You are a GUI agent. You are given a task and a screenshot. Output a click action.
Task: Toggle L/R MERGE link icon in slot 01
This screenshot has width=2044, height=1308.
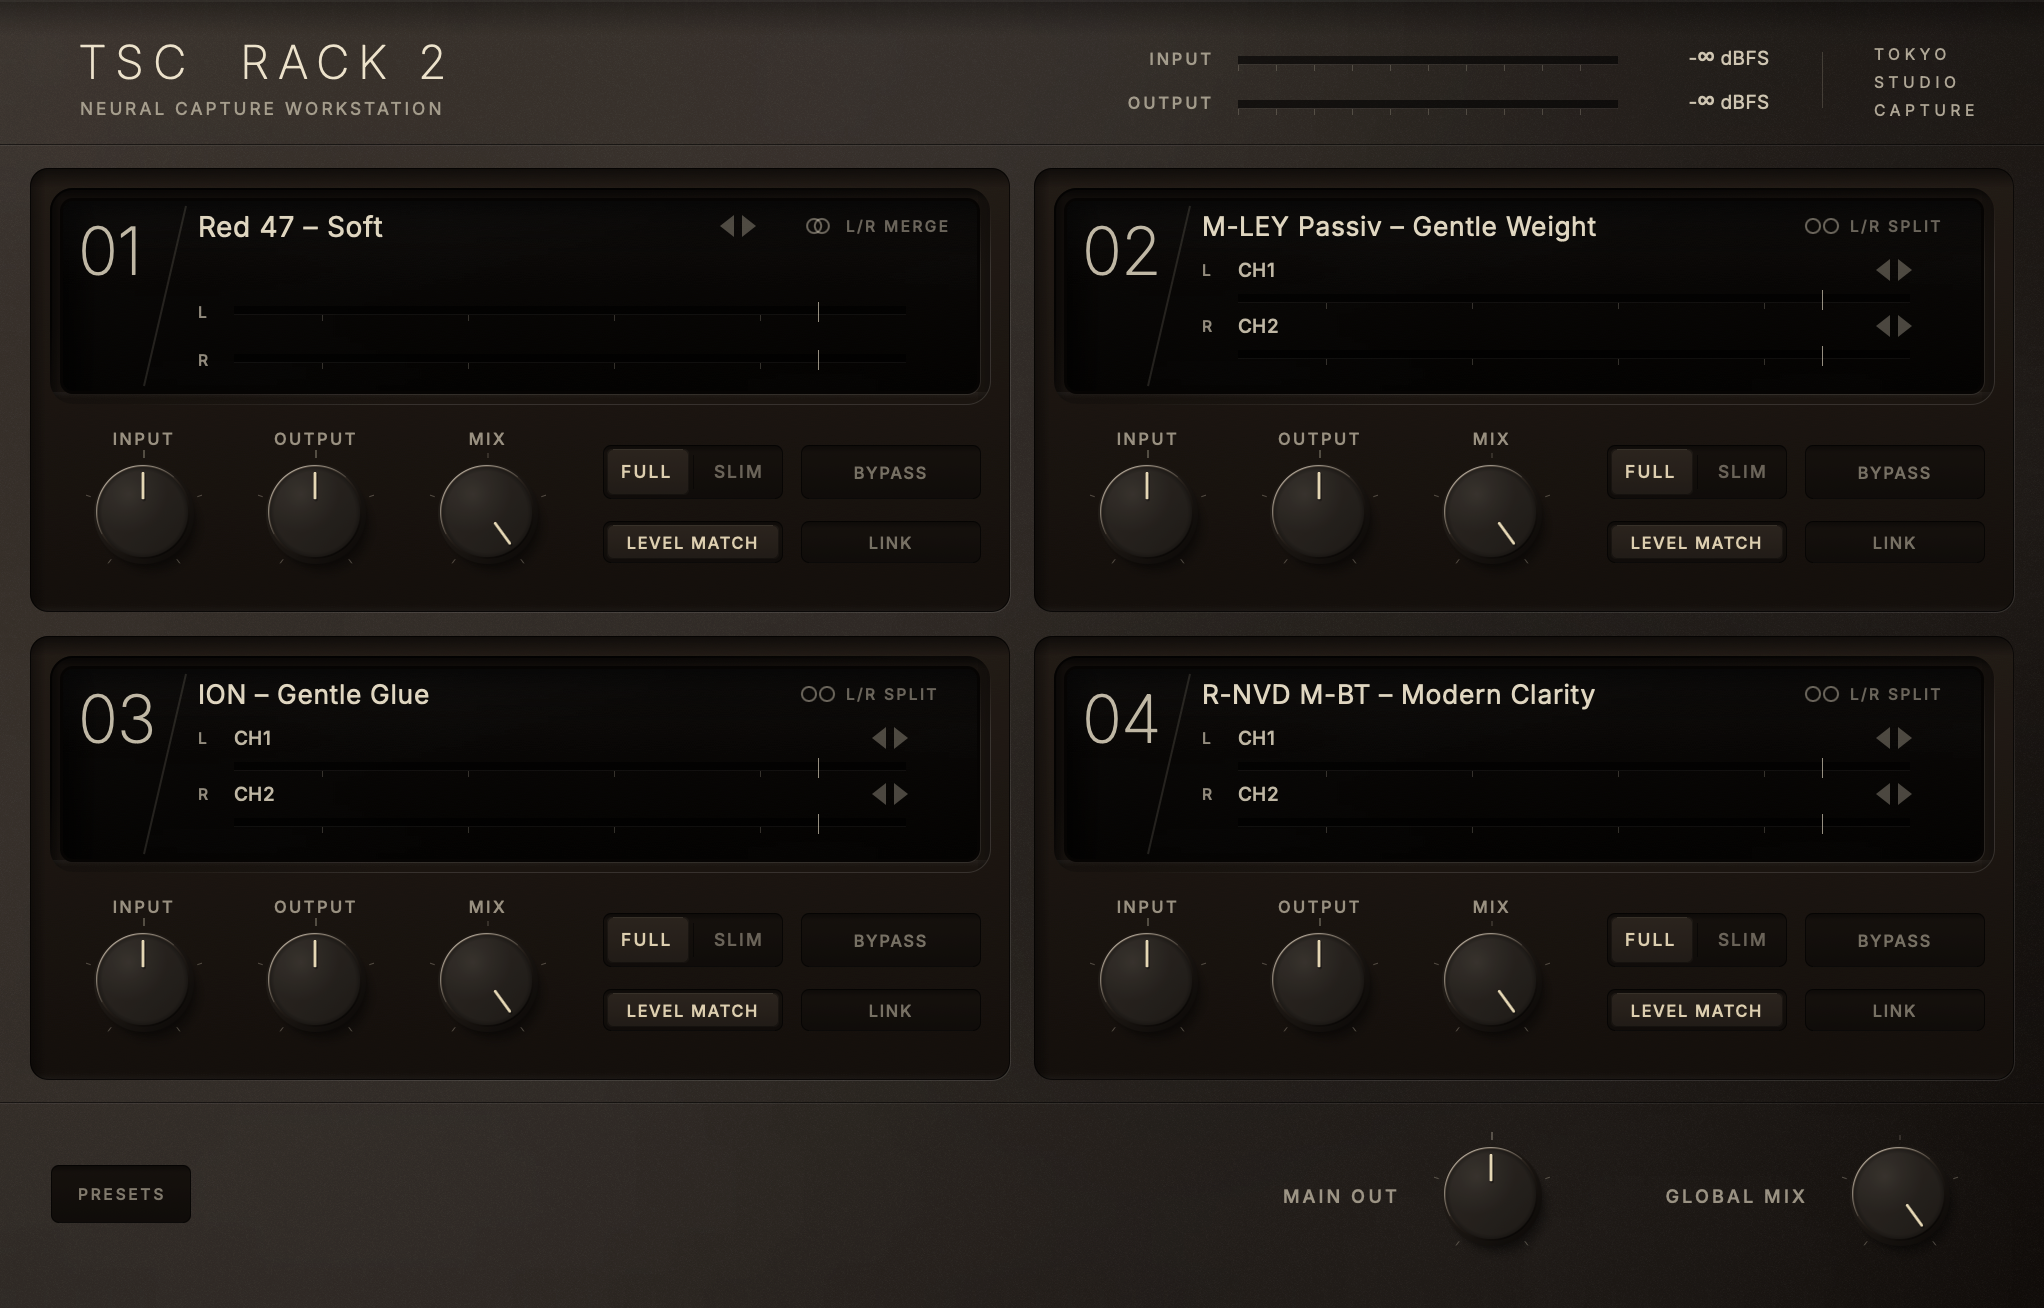point(818,226)
